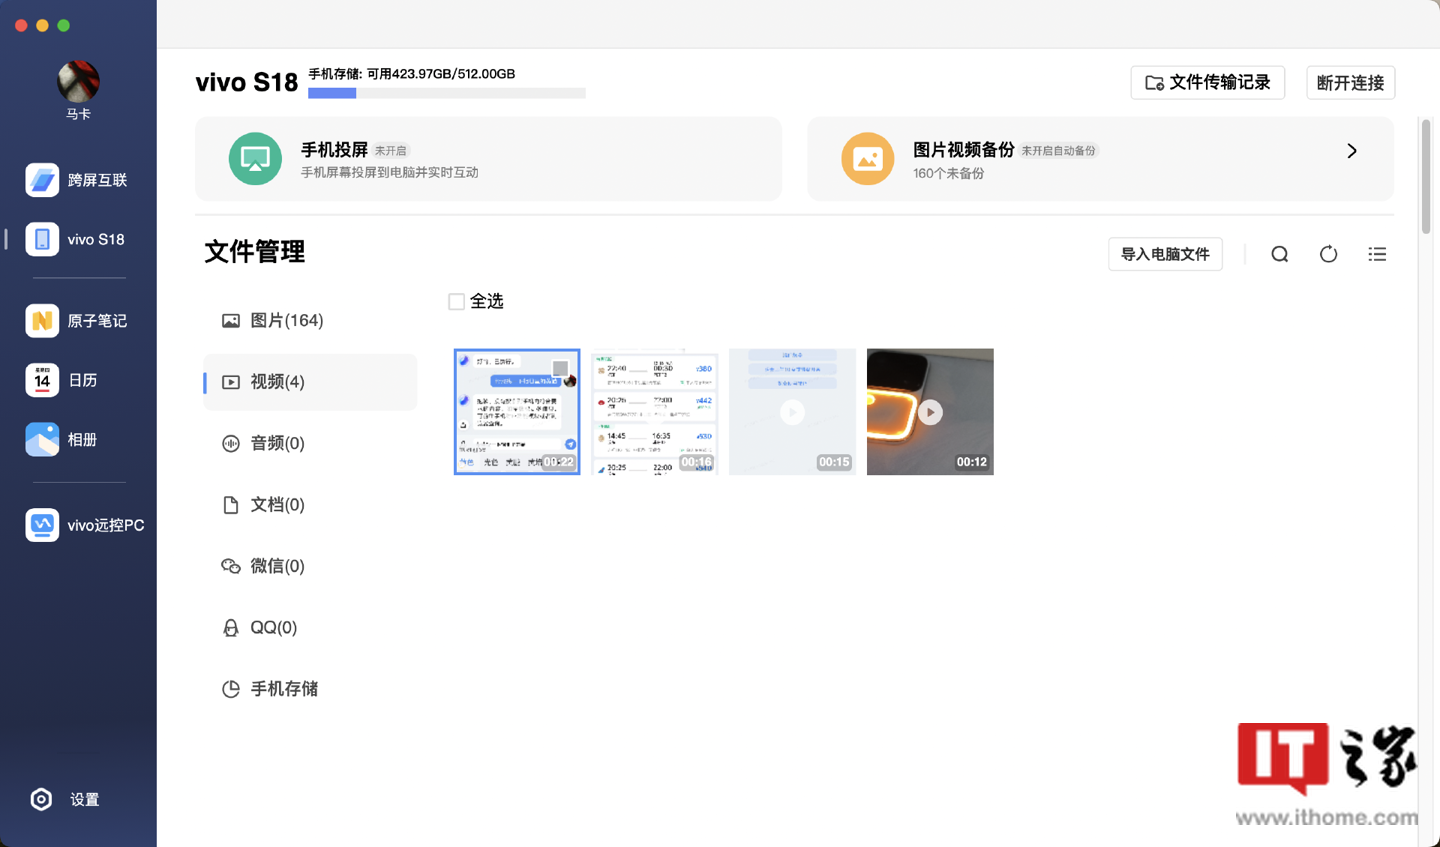Viewport: 1440px width, 847px height.
Task: Open the 手机投屏 card title
Action: (x=334, y=150)
